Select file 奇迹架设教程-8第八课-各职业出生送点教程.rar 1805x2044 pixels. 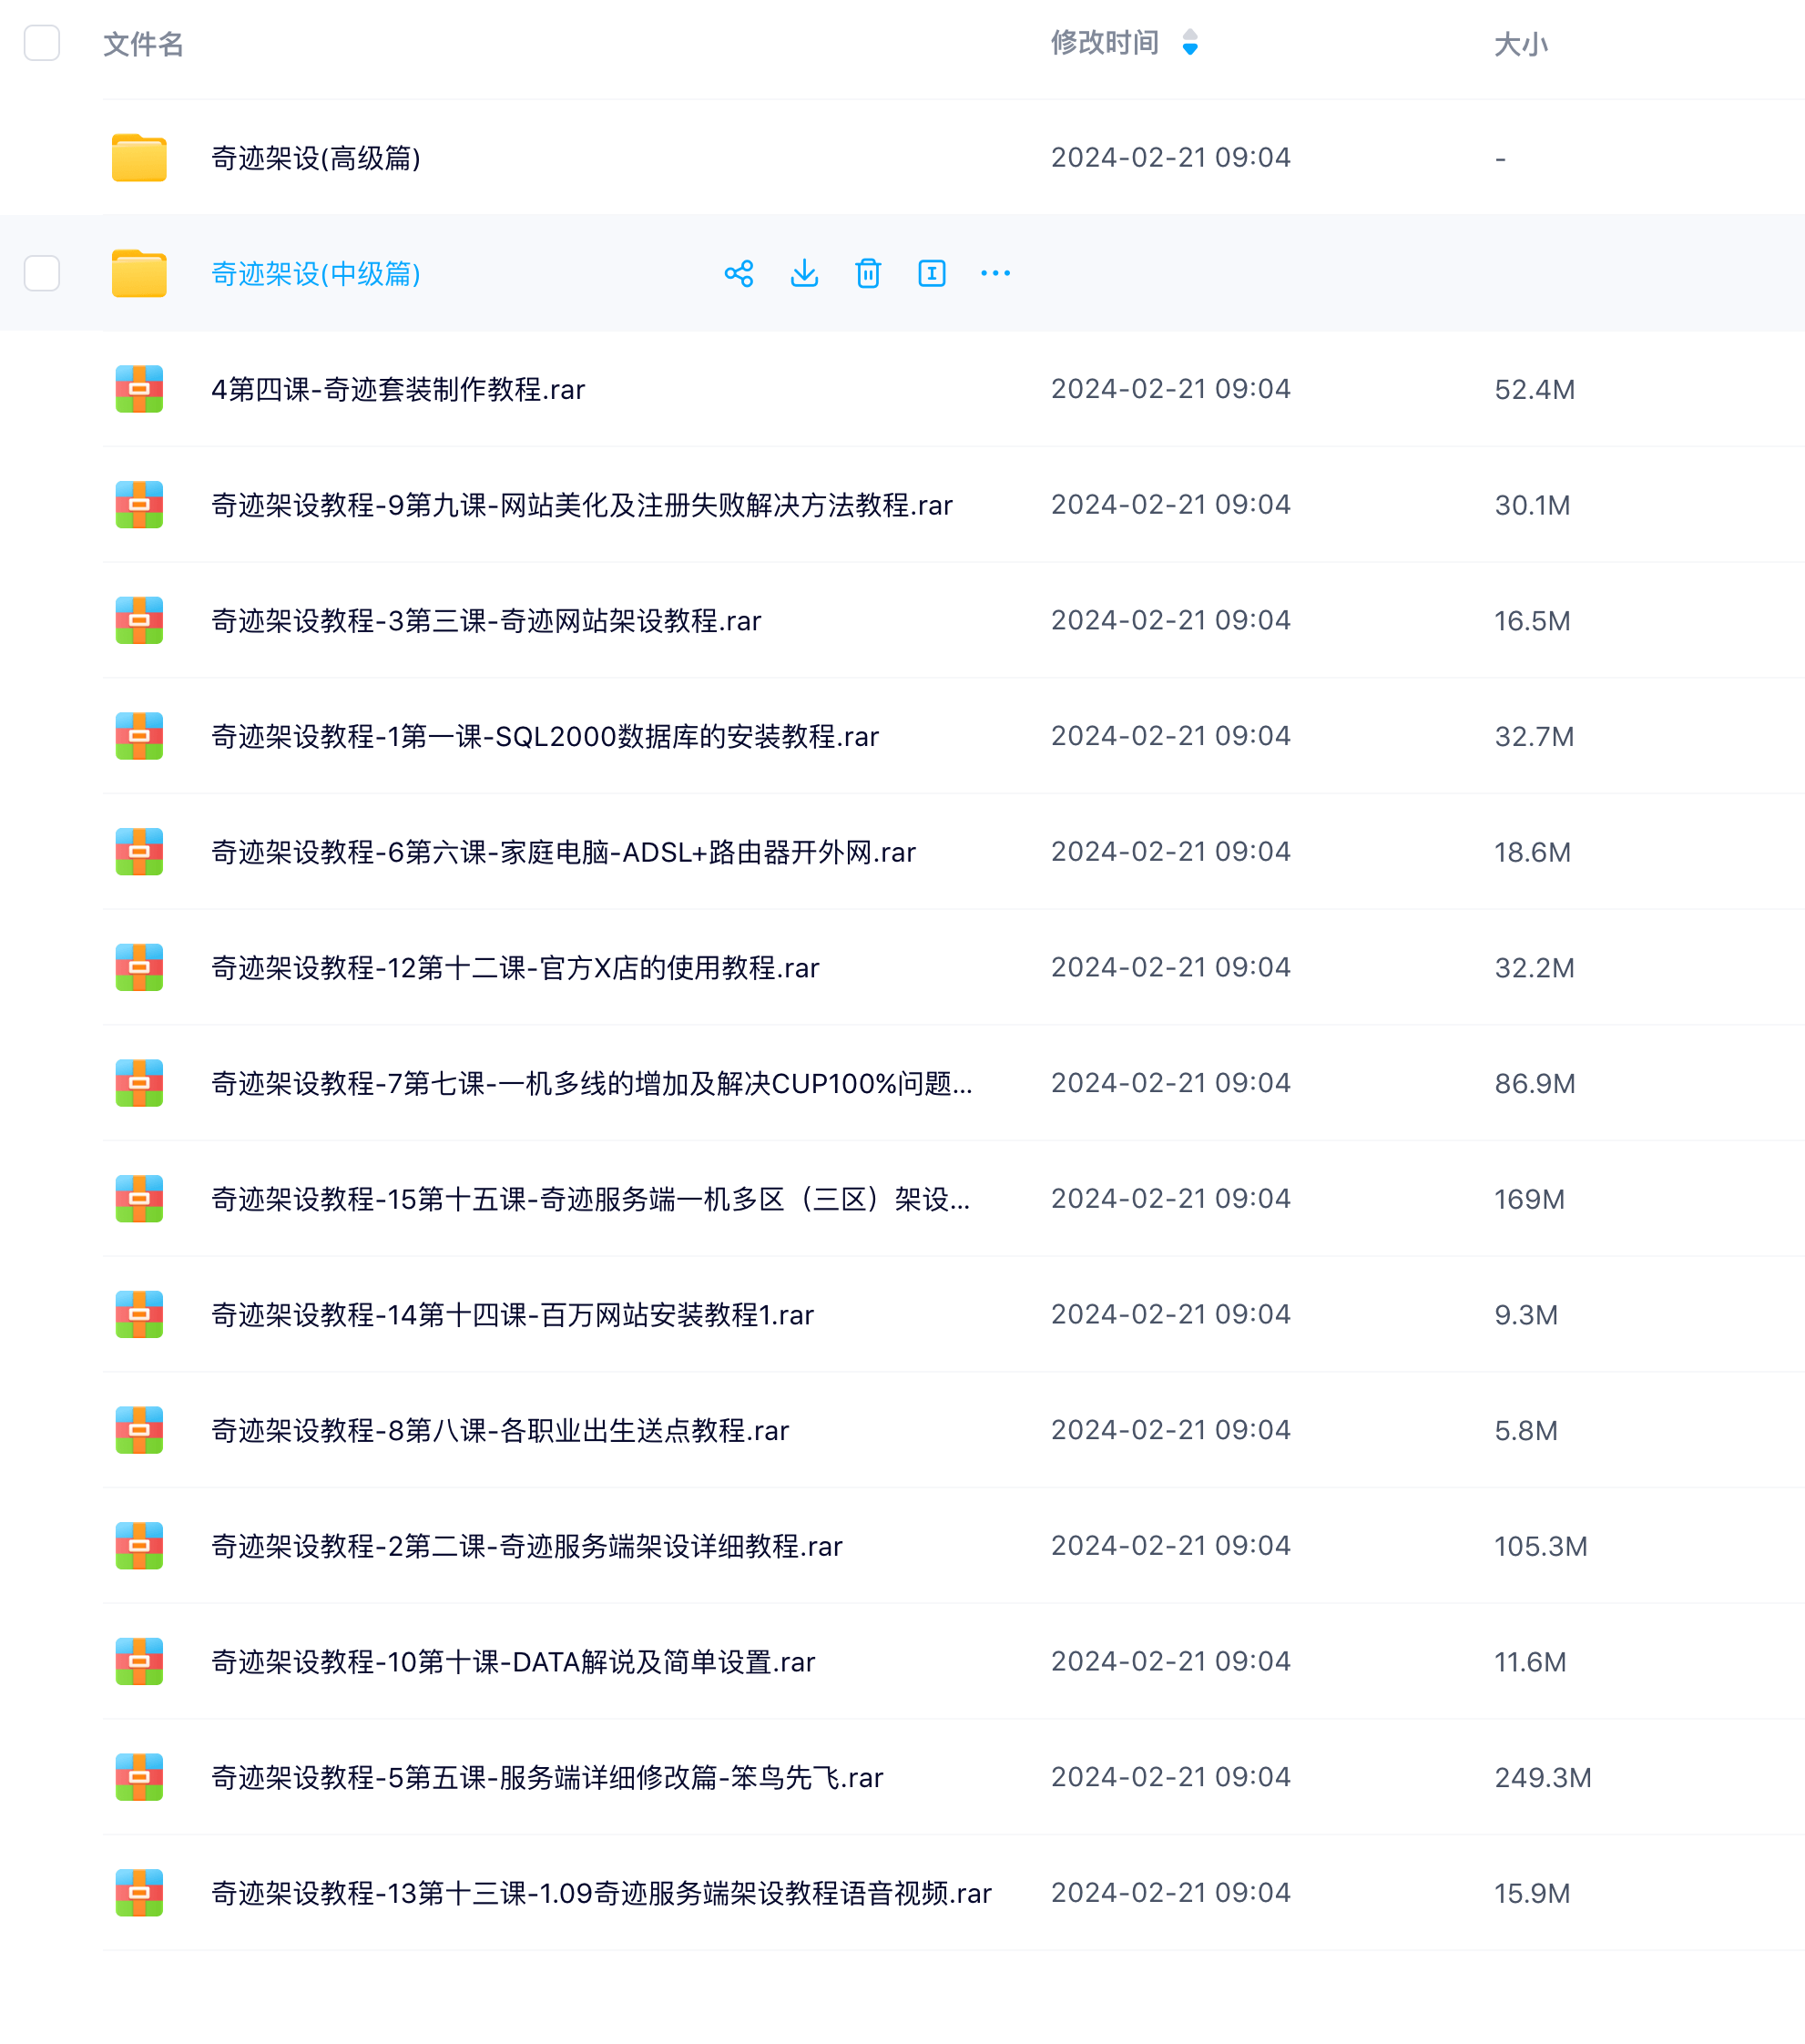tap(500, 1430)
